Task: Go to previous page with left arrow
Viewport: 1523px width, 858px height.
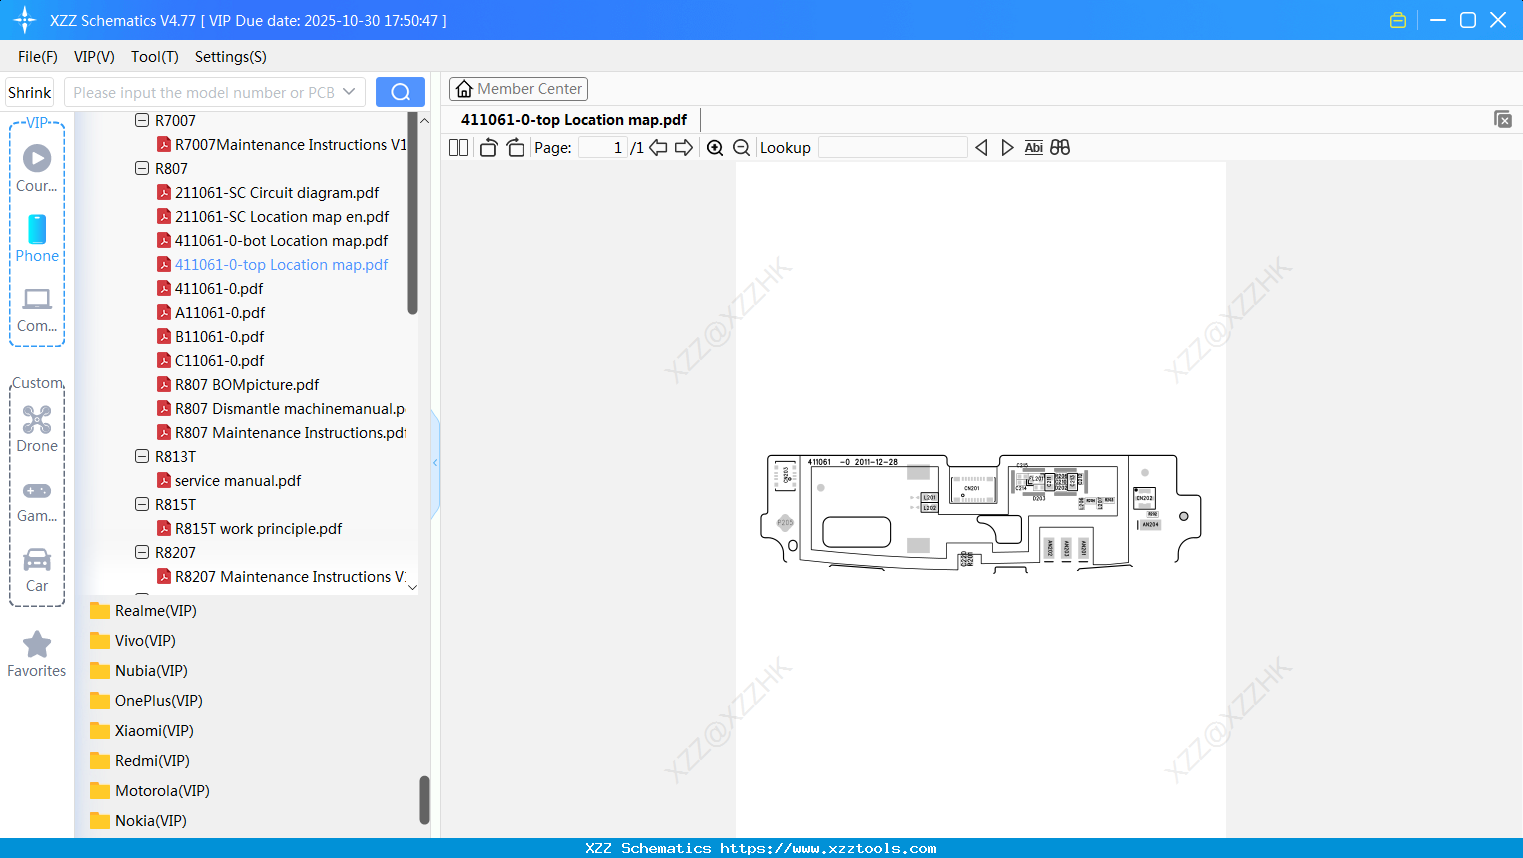Action: coord(658,148)
